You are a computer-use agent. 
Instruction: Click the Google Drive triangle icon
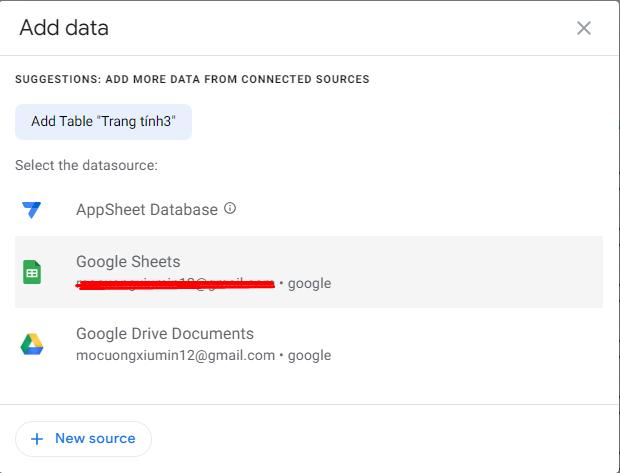point(32,344)
